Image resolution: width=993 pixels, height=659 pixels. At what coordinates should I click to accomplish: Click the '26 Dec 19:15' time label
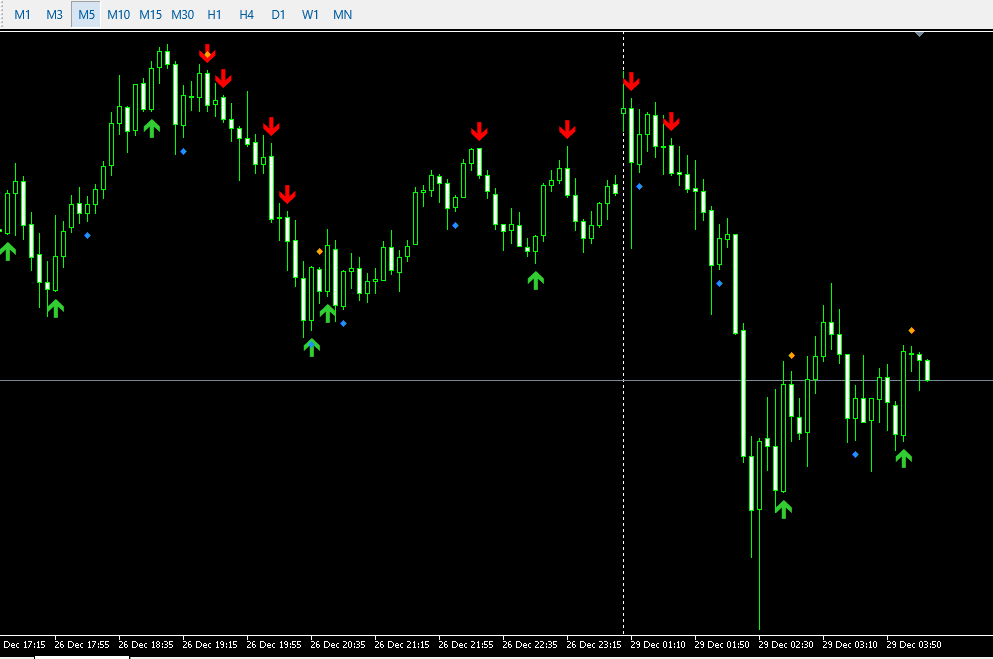pyautogui.click(x=210, y=644)
